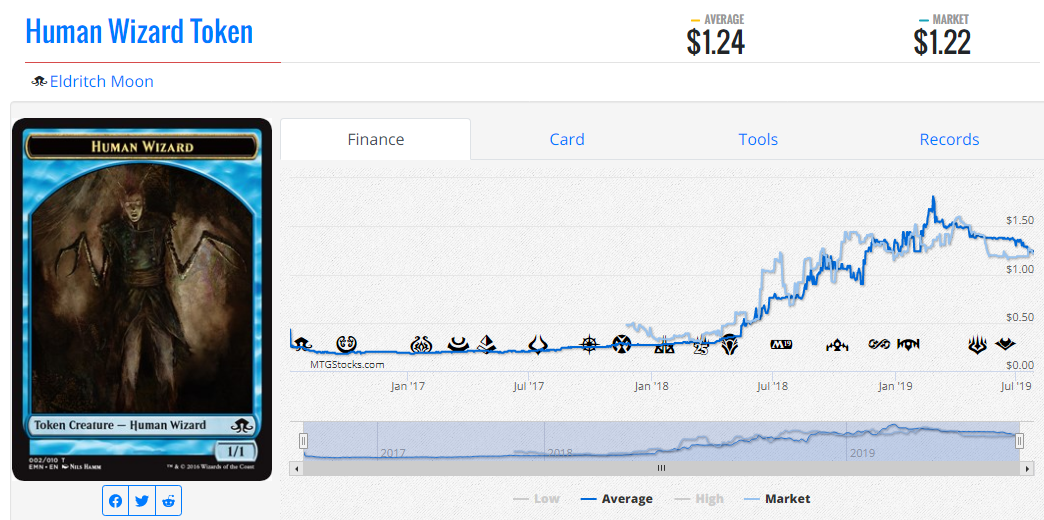Click the Dominaria shield set marker

(x=731, y=345)
